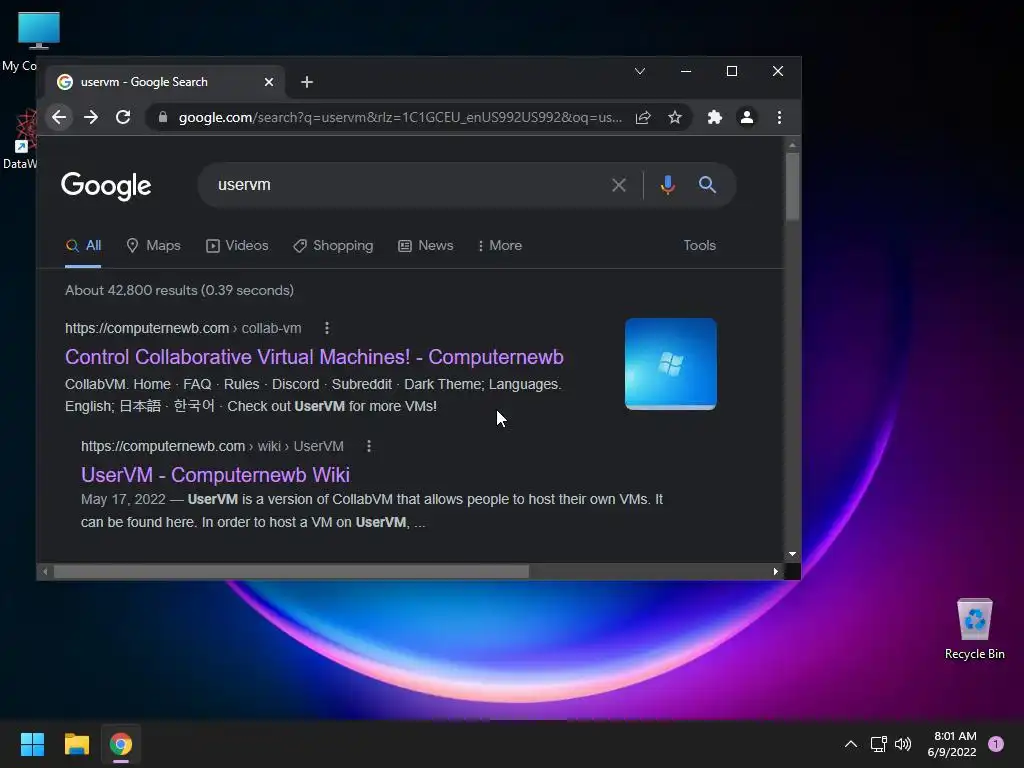Start voice search with the microphone
The height and width of the screenshot is (768, 1024).
[x=667, y=185]
